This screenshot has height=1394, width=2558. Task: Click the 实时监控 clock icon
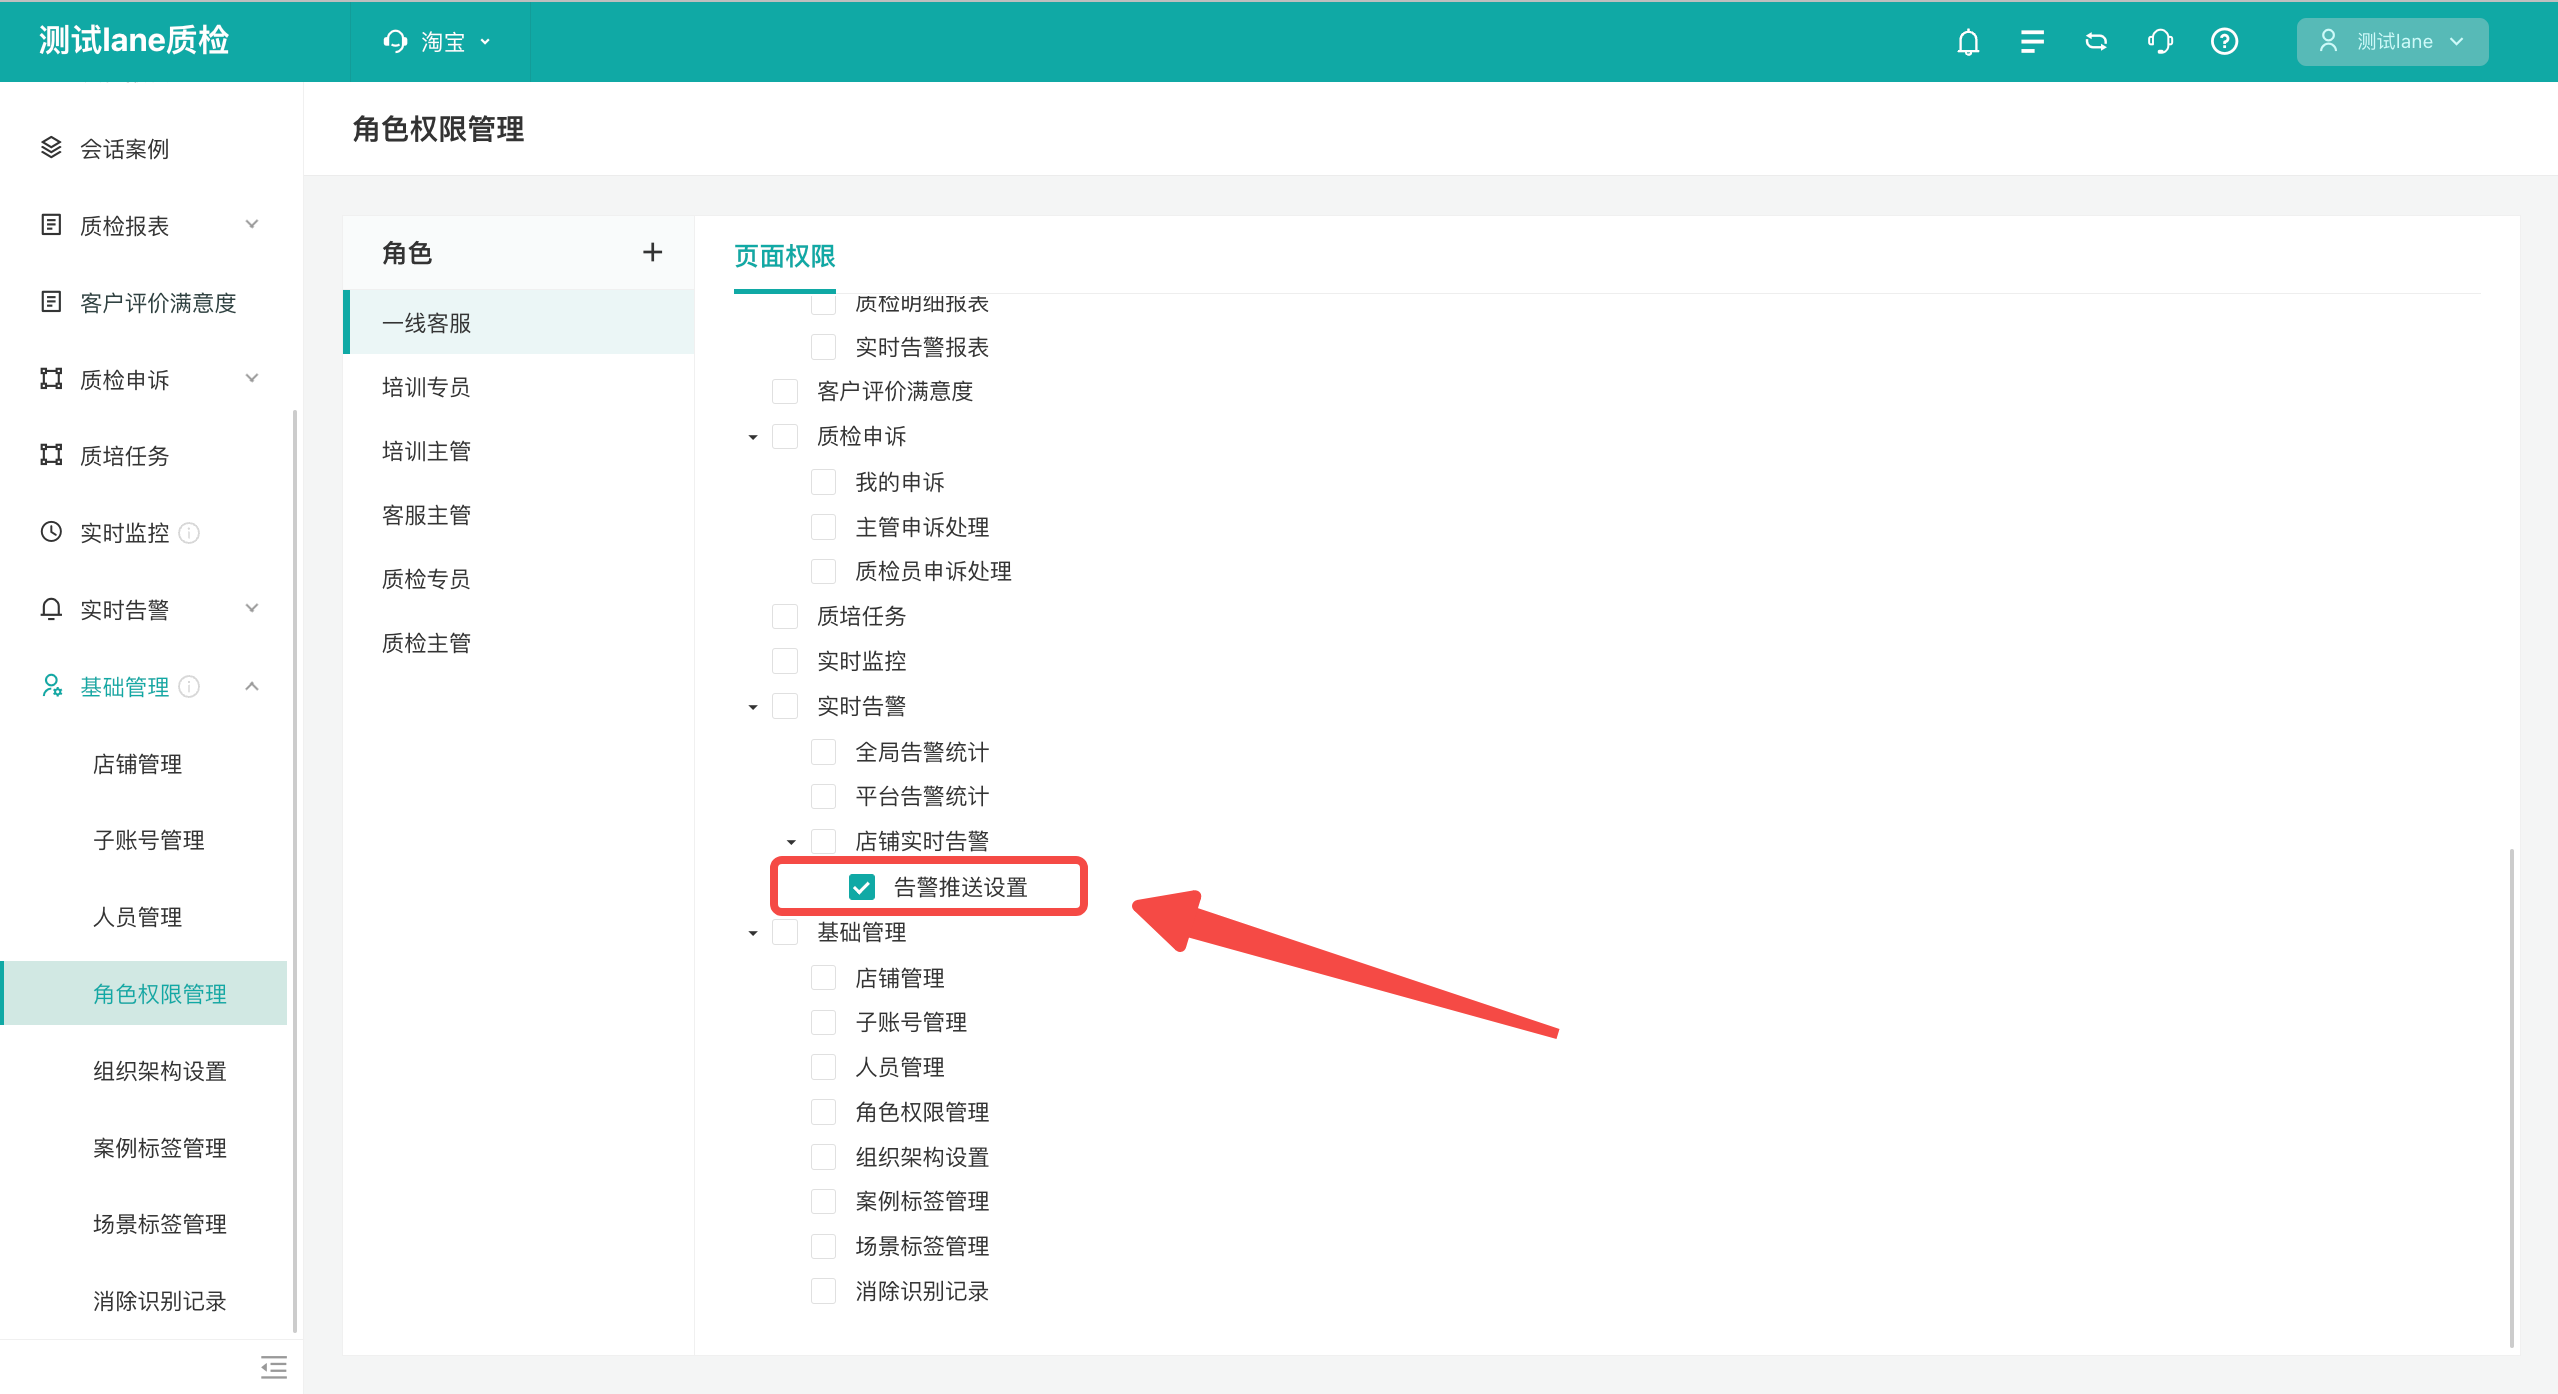pyautogui.click(x=51, y=532)
